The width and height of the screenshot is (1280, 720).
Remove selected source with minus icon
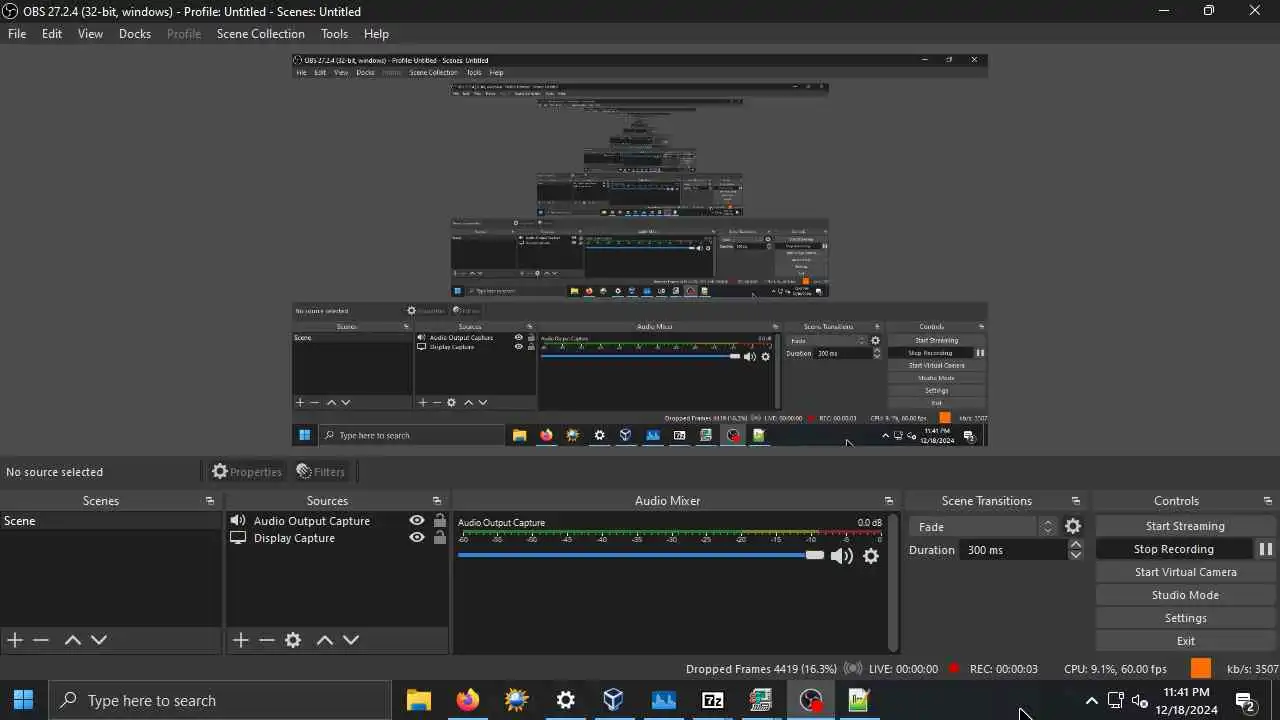pos(266,640)
